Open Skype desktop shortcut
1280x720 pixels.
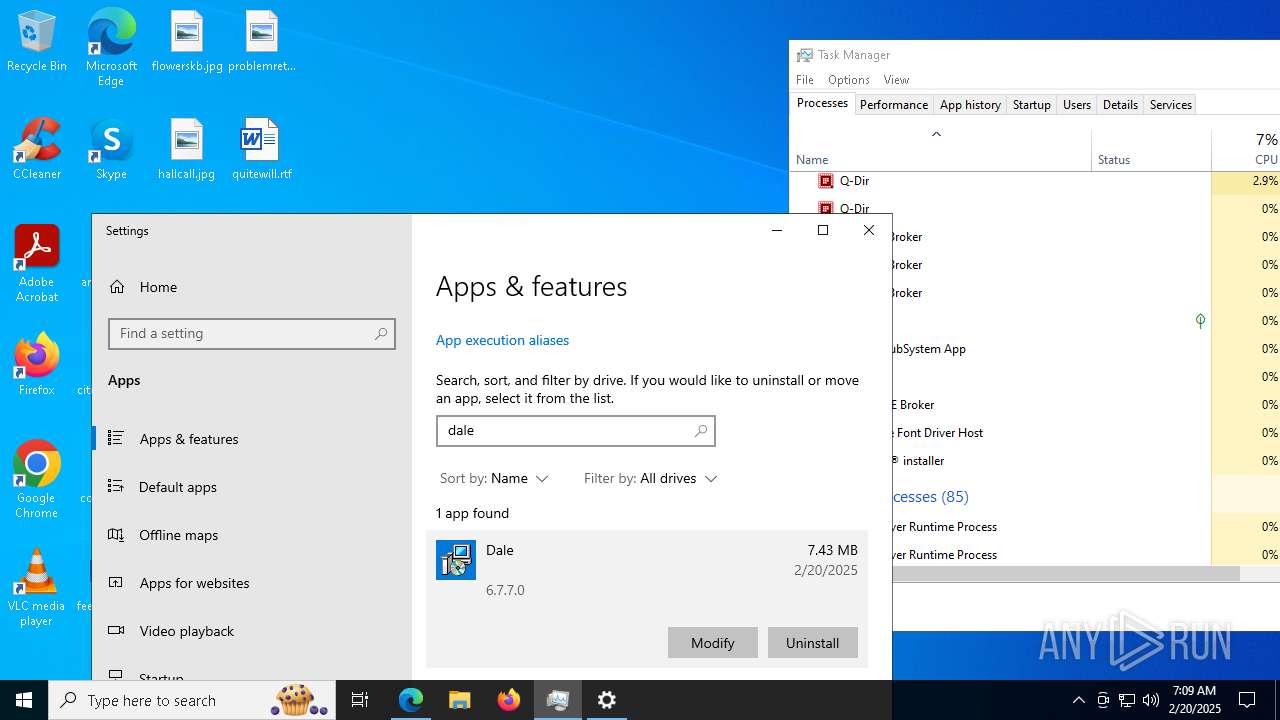(111, 150)
